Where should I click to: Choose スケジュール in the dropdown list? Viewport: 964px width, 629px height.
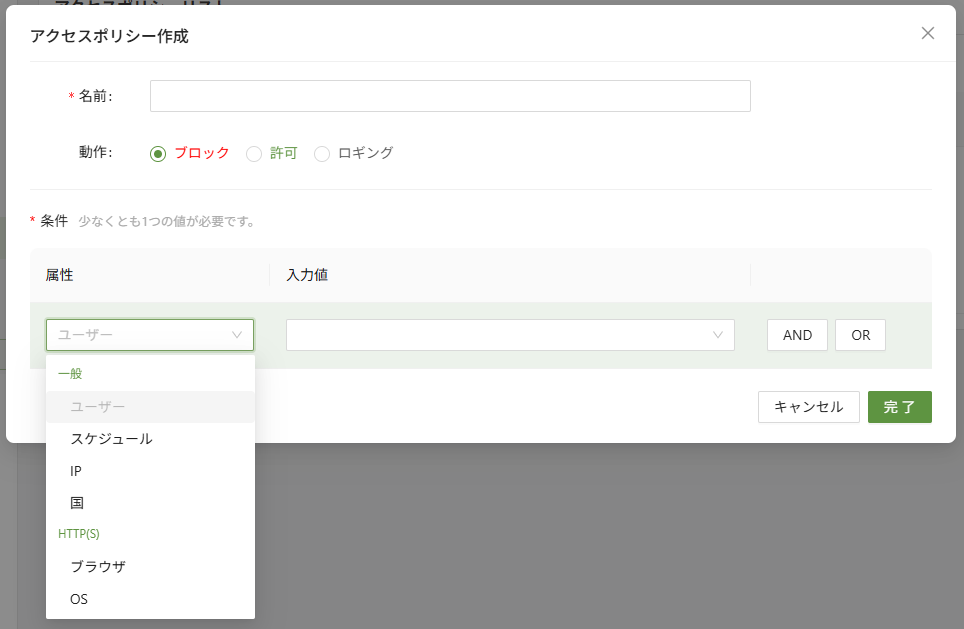tap(111, 439)
